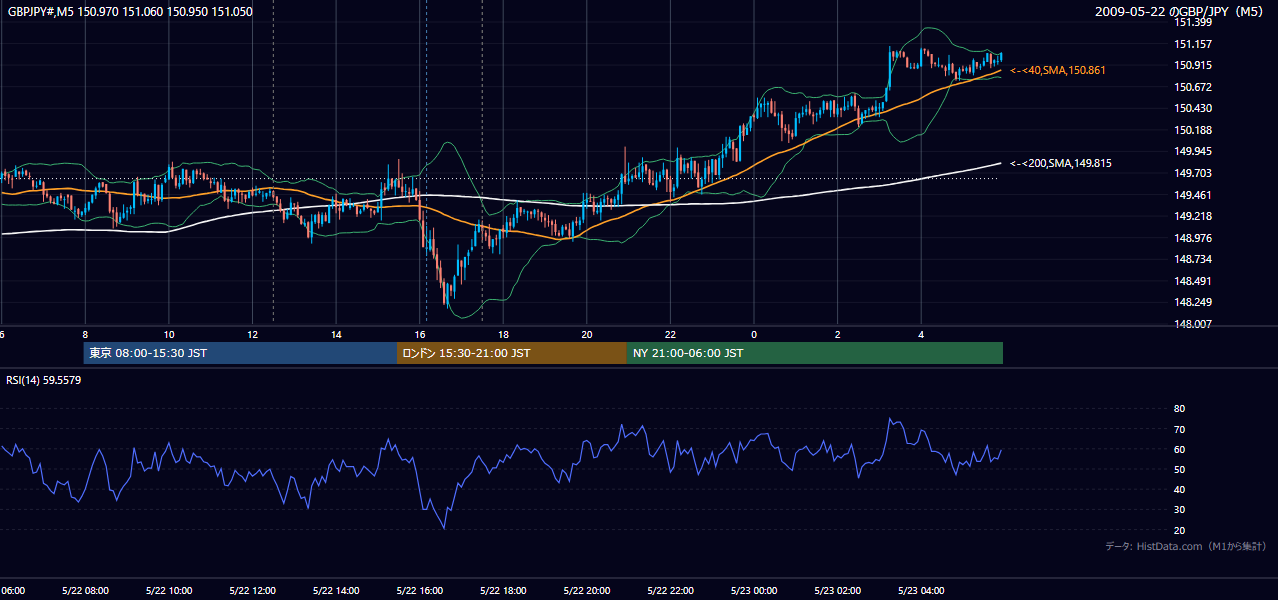Click the 5/22 10:00 bottom time label
1278x600 pixels.
169,590
